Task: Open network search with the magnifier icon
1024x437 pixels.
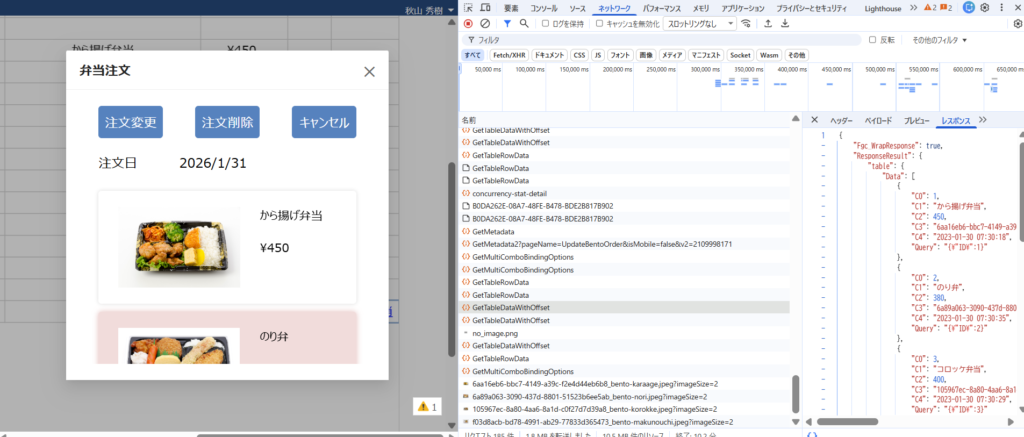Action: (524, 23)
